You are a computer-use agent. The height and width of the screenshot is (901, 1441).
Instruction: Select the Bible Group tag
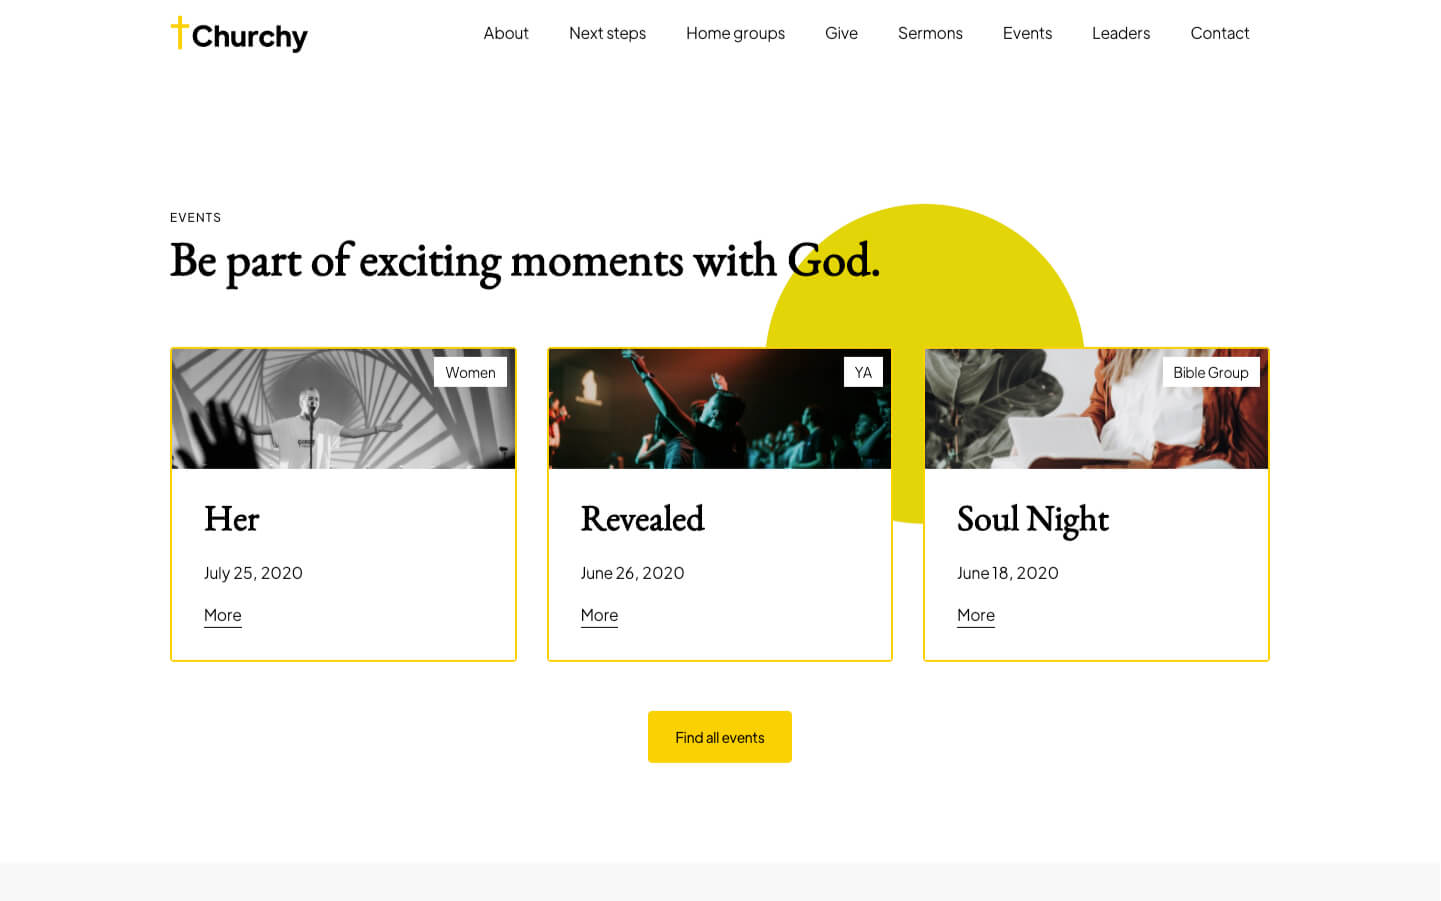(1211, 372)
